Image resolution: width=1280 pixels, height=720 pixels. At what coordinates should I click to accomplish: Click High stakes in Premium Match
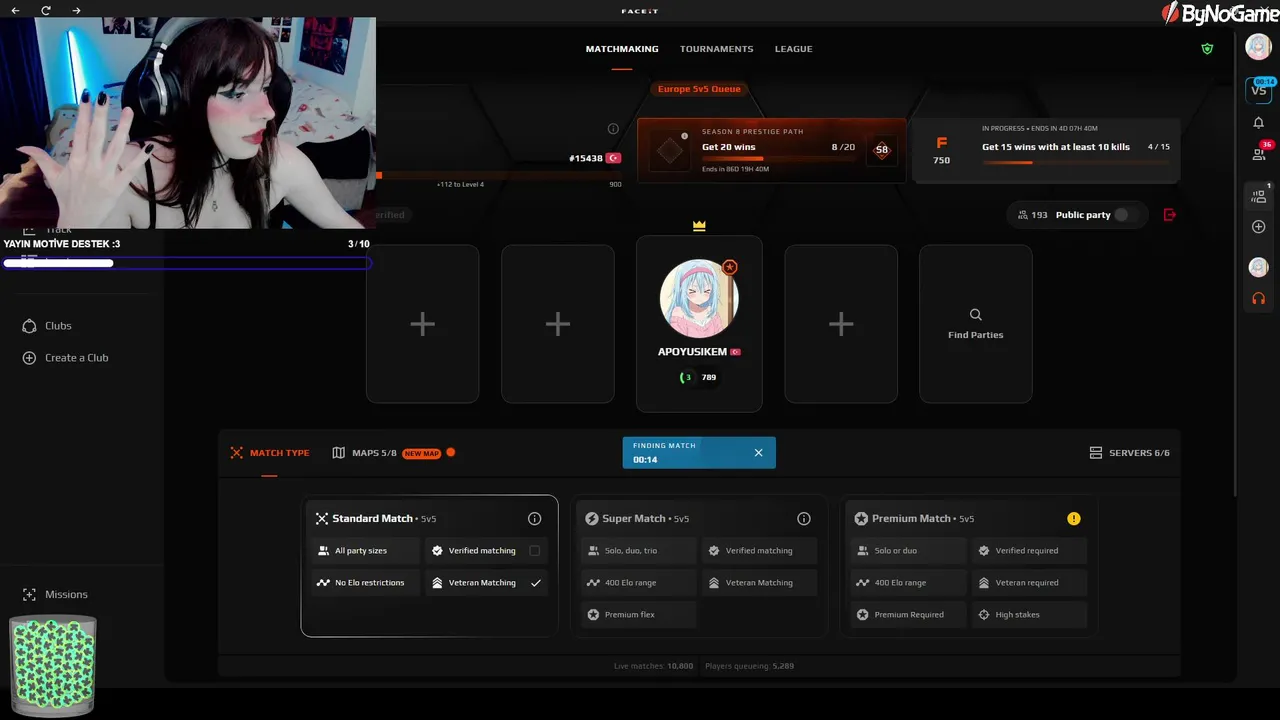pyautogui.click(x=1029, y=614)
